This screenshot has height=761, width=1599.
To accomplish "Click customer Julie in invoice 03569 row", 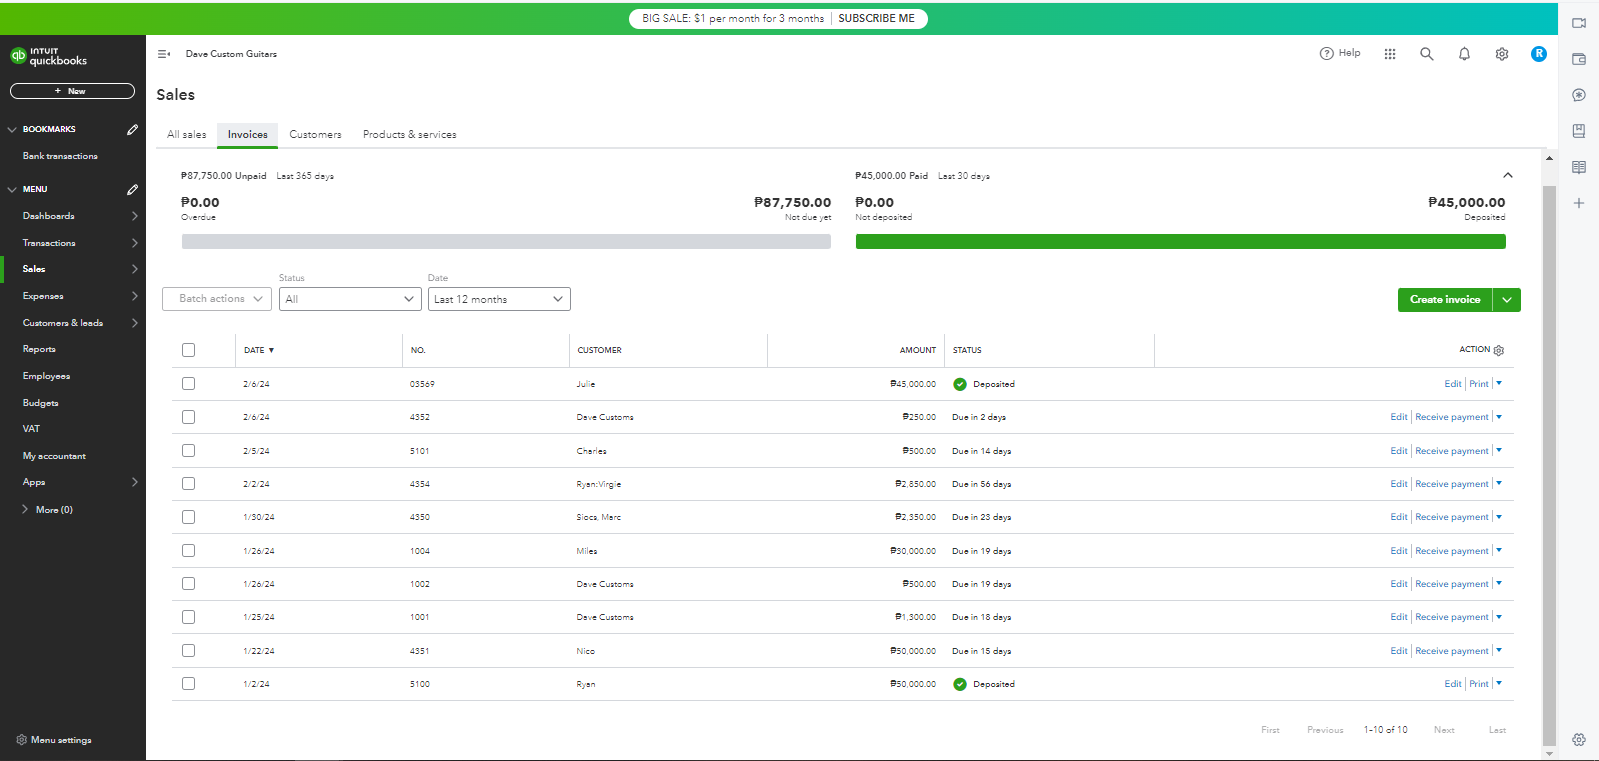I will 586,384.
